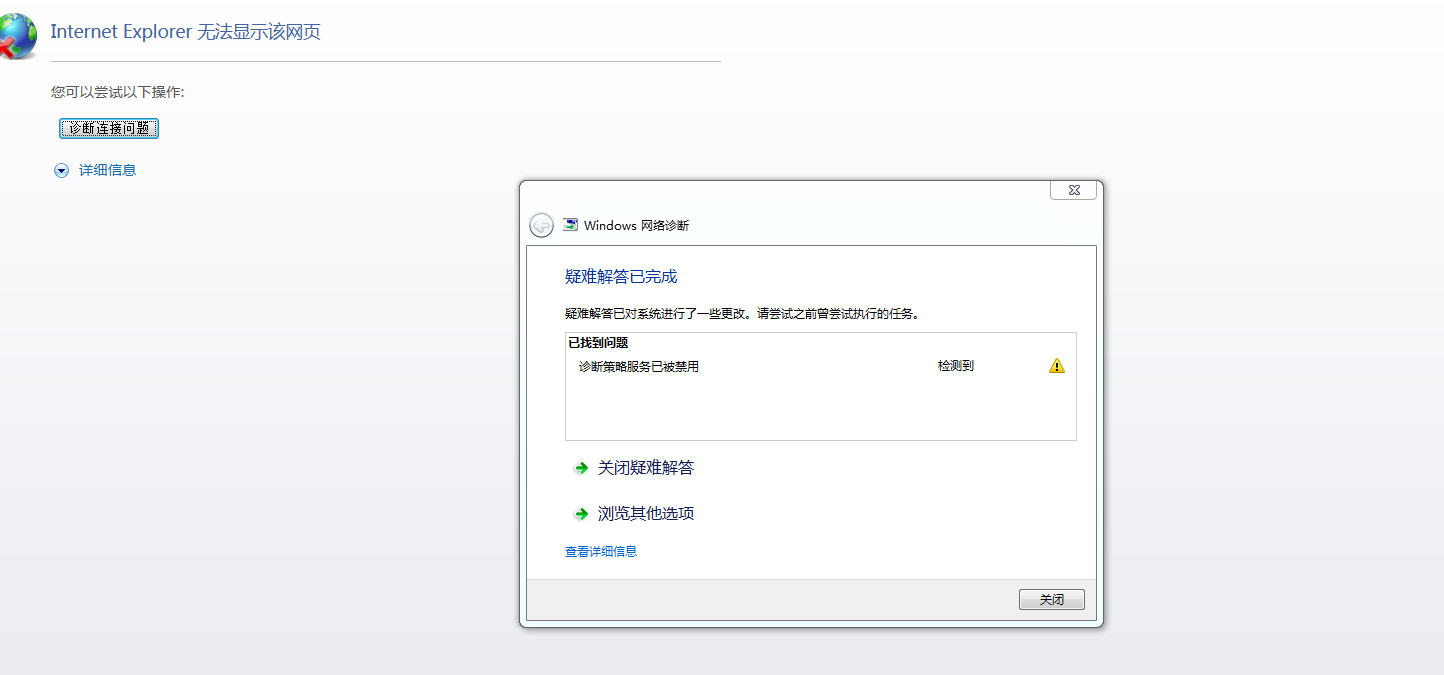This screenshot has height=675, width=1444.
Task: Click the Internet Explorer 无法显示该网页 heading
Action: 185,32
